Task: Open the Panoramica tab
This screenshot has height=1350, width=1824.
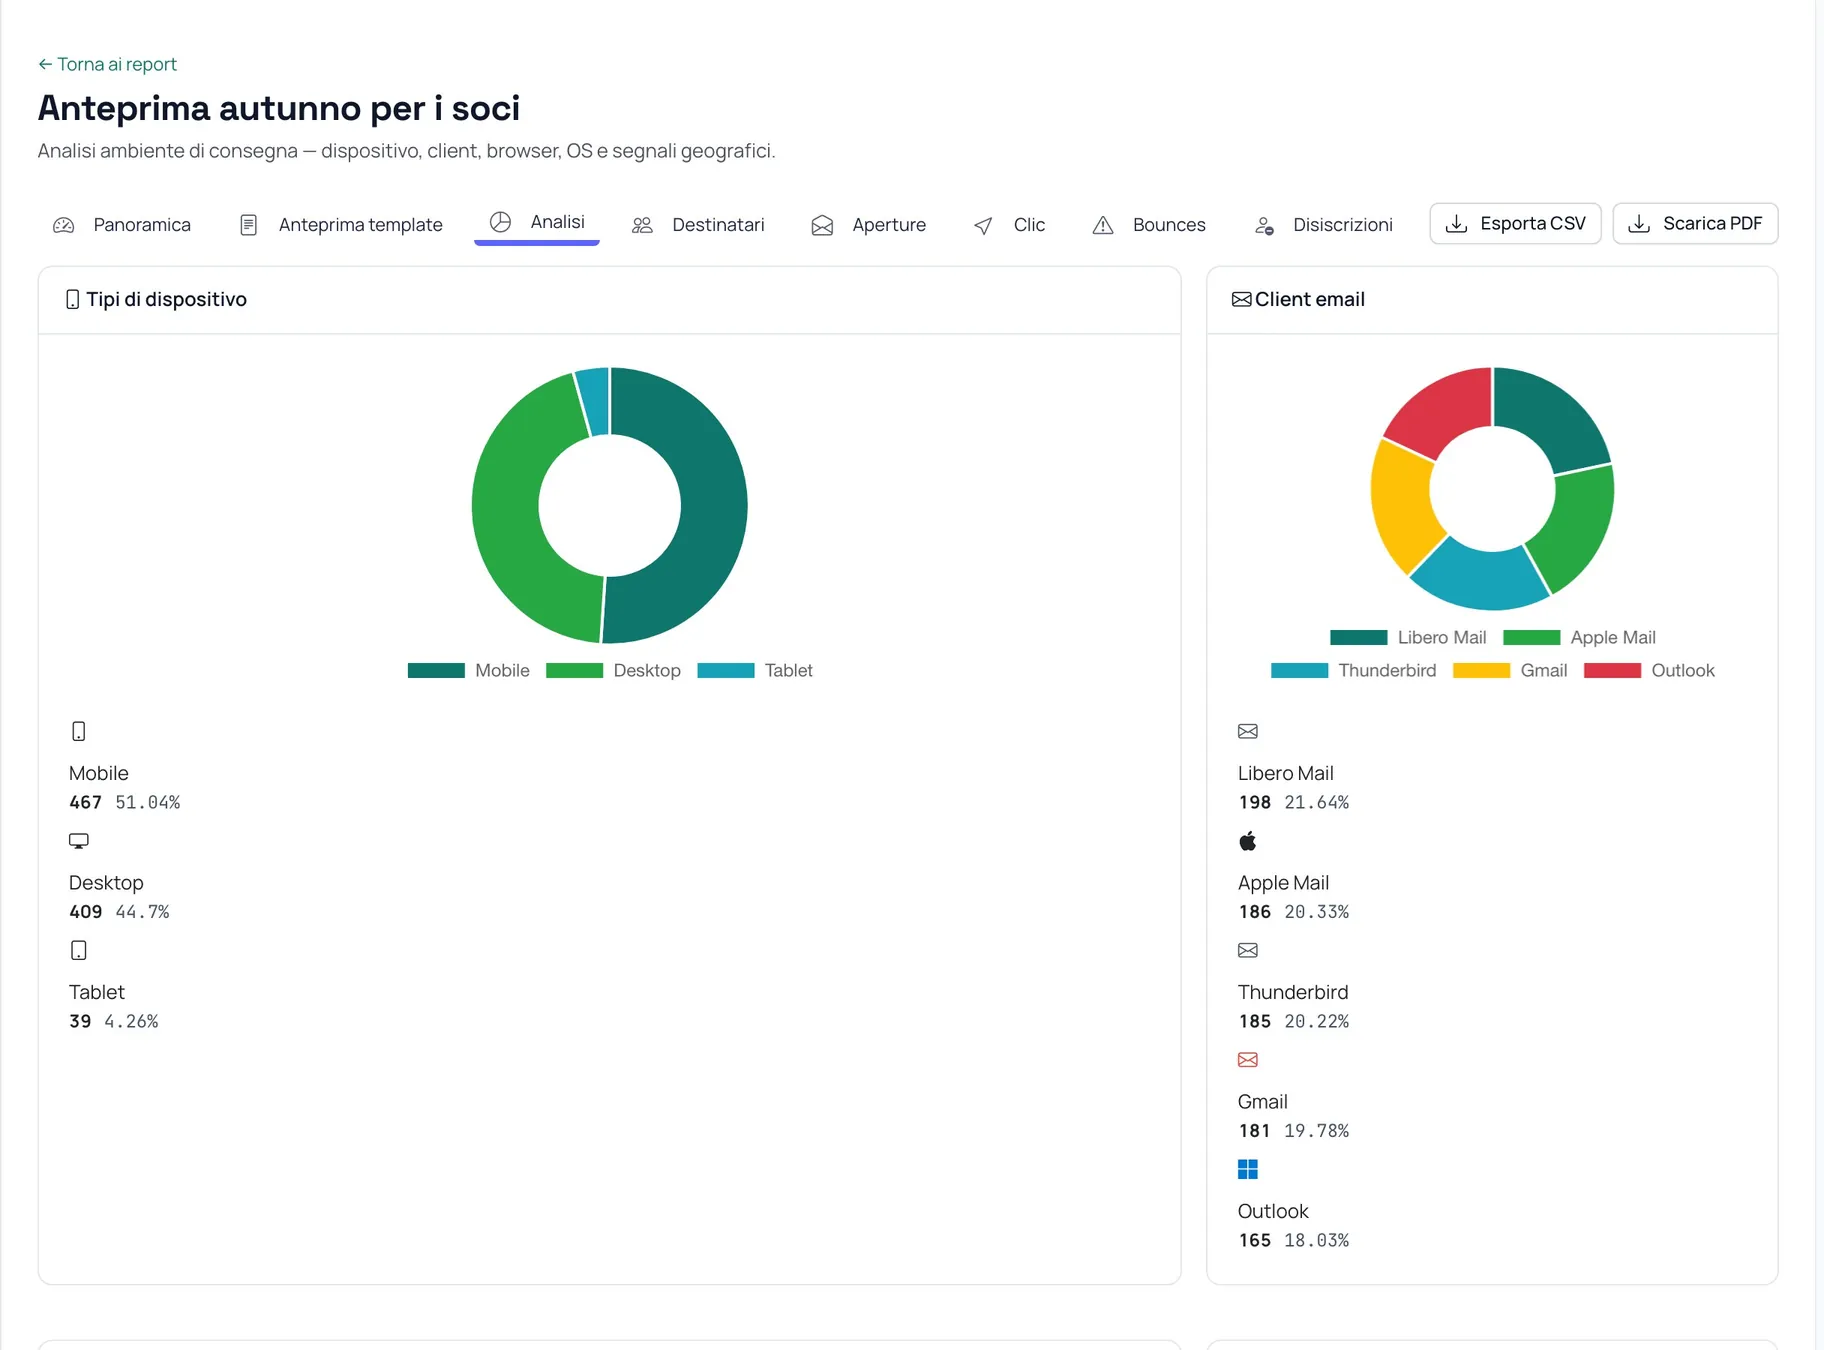Action: [x=122, y=225]
